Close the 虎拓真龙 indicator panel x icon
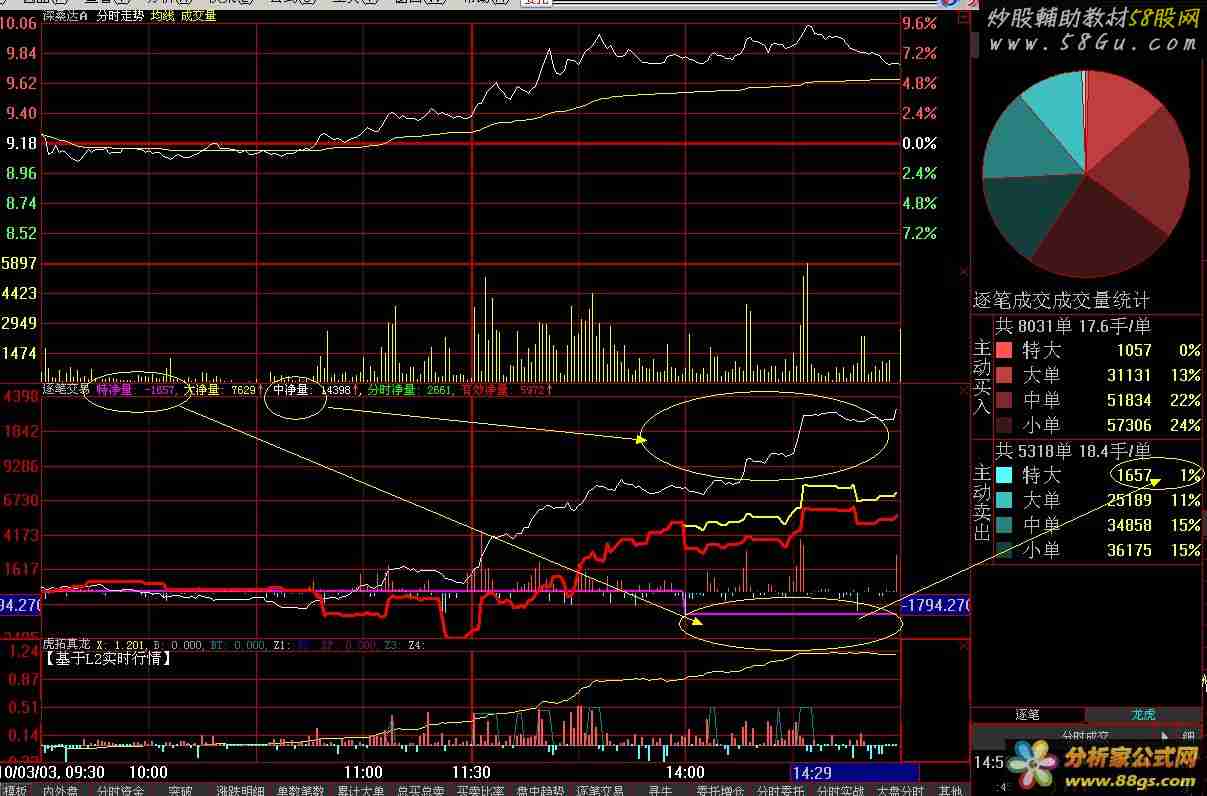This screenshot has height=796, width=1207. coord(964,647)
